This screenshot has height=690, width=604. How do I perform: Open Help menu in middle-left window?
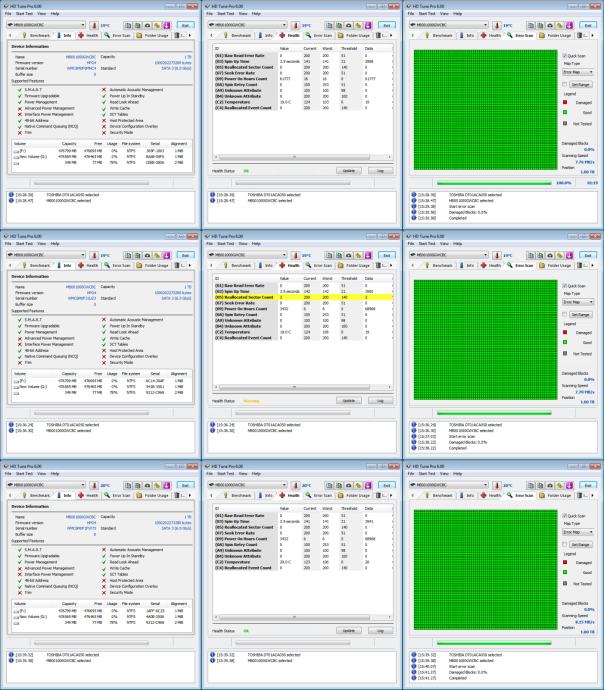click(x=55, y=244)
